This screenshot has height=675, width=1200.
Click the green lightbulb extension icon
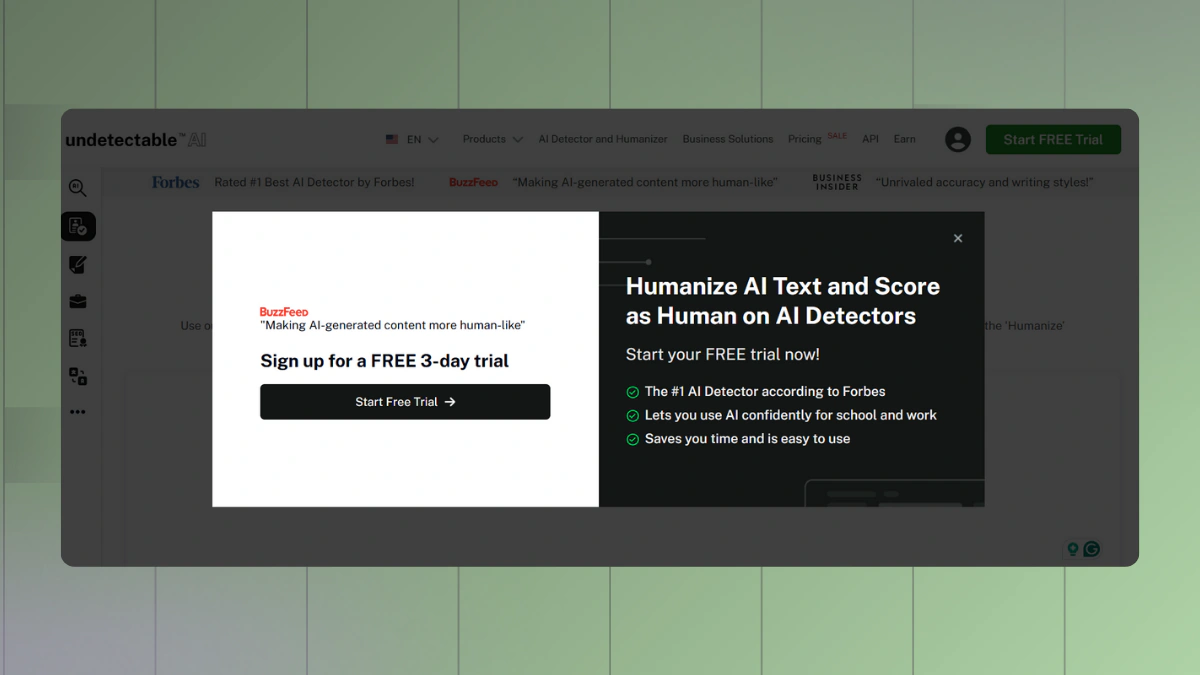coord(1073,549)
